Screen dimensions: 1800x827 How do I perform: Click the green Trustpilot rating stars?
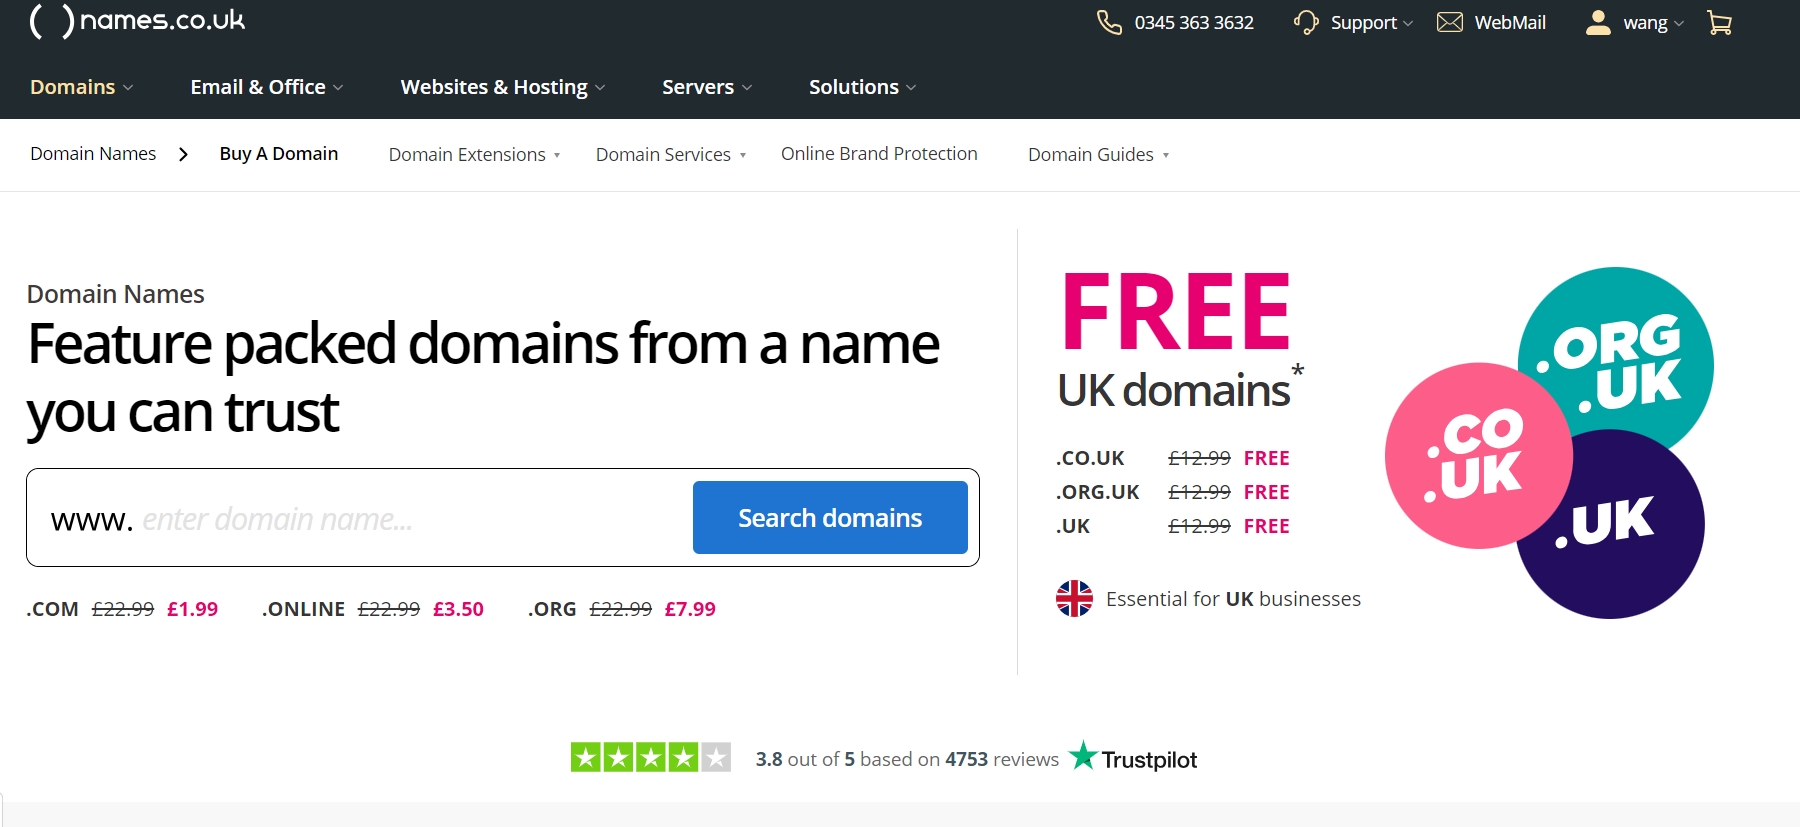651,757
